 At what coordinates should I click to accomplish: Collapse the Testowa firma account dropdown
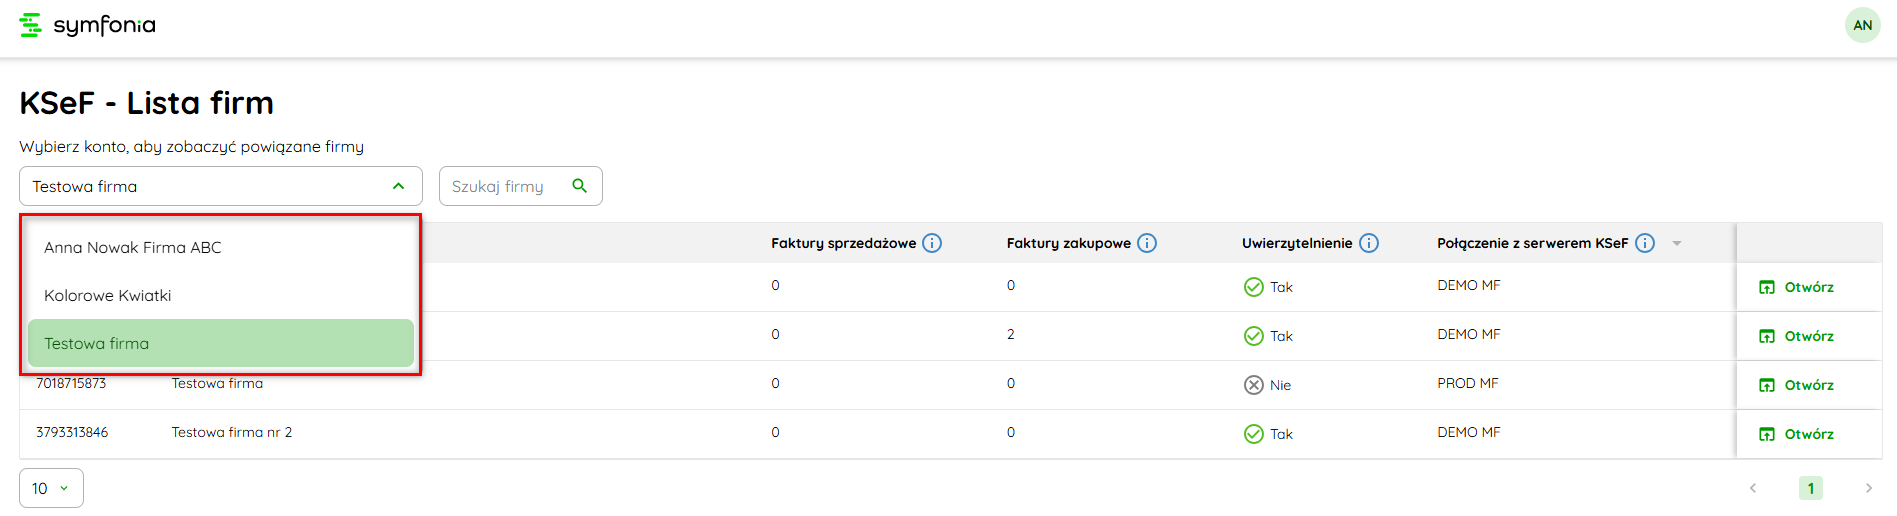[398, 186]
